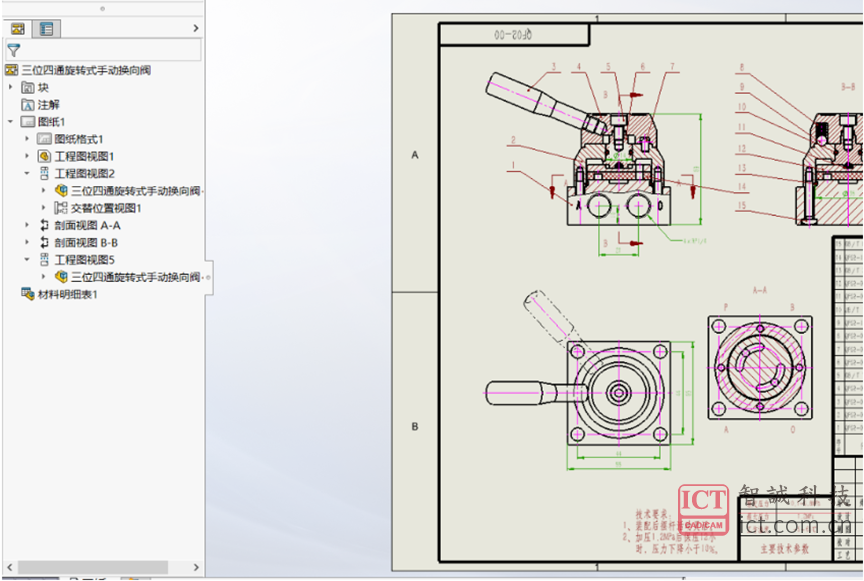
Task: Expand the 剖面视图 B-B node
Action: click(27, 242)
